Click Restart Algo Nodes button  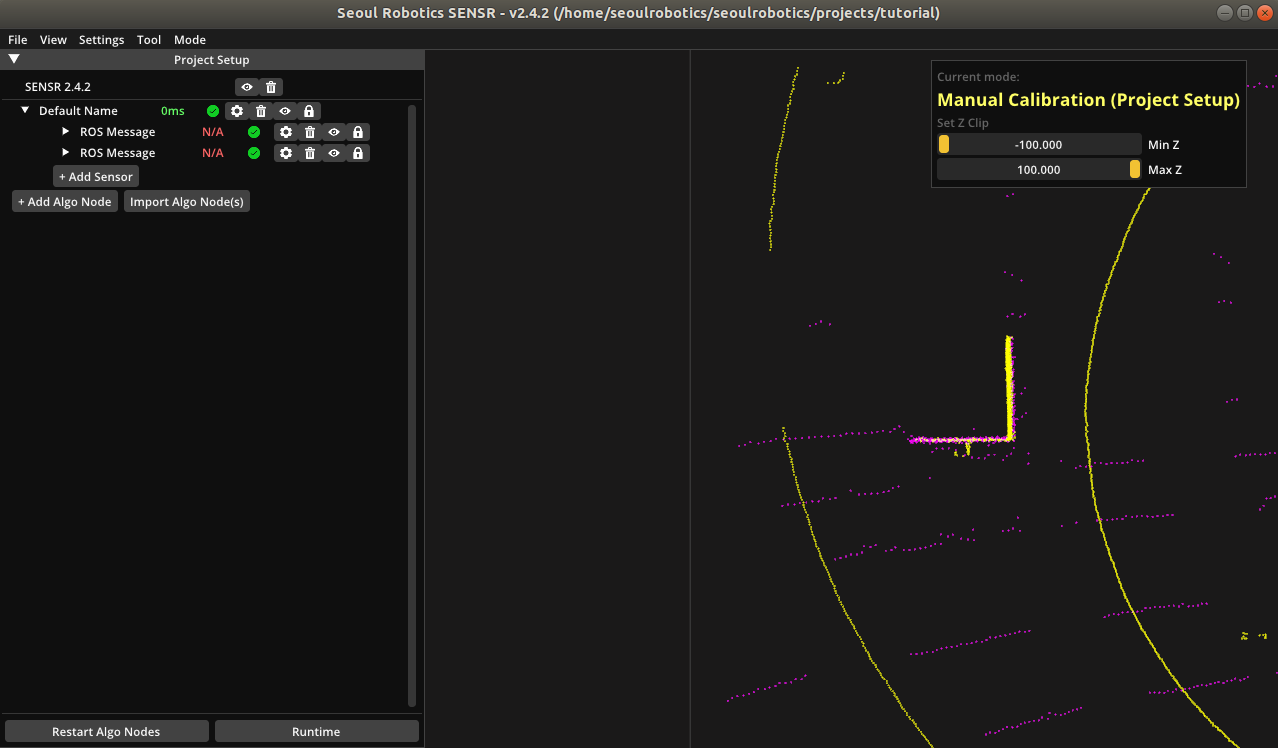pyautogui.click(x=106, y=732)
